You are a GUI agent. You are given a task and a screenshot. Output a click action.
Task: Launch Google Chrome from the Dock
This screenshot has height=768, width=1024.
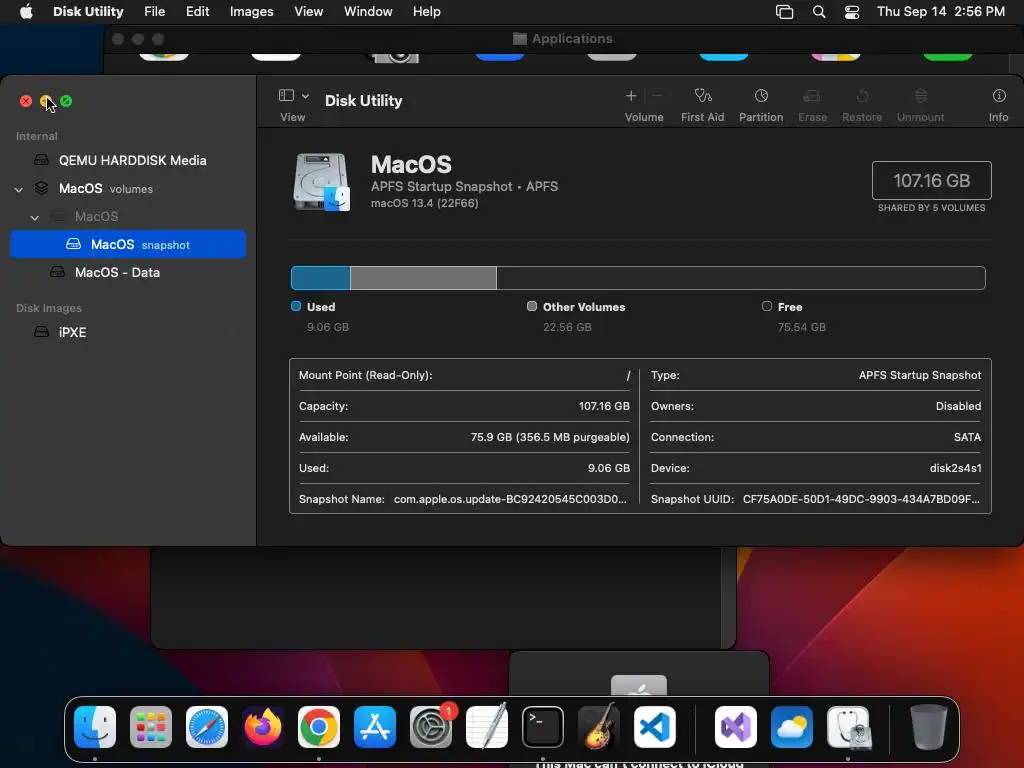click(x=319, y=727)
